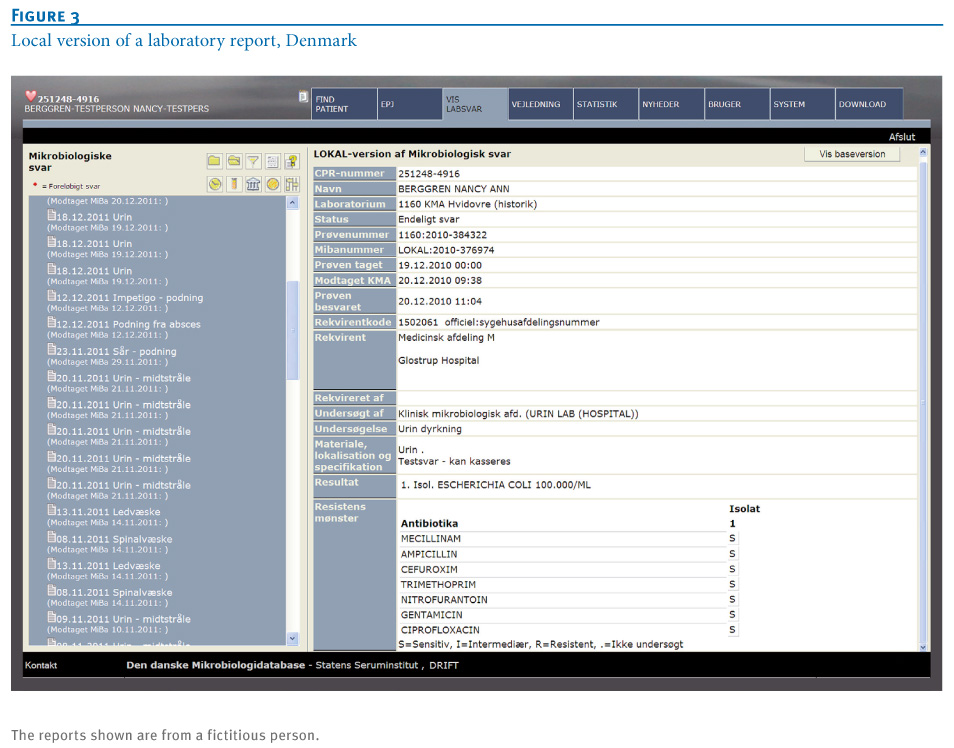Click the NITROFURANTOIN antibiotic row
954x748 pixels.
569,599
